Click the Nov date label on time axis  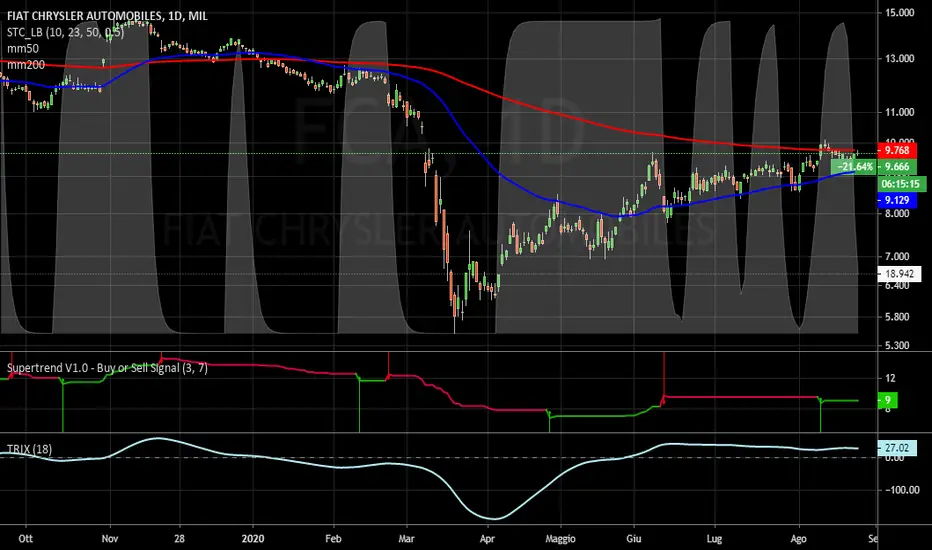[110, 539]
